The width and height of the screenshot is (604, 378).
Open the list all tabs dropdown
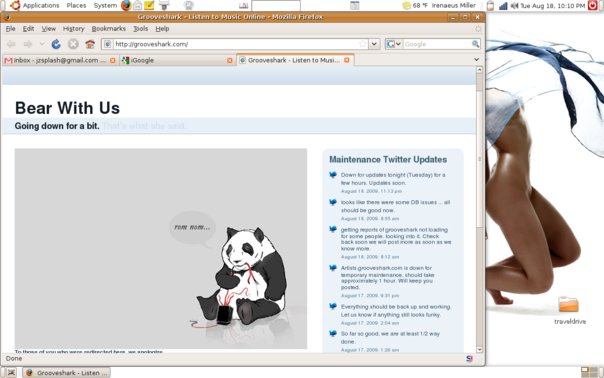(x=476, y=60)
